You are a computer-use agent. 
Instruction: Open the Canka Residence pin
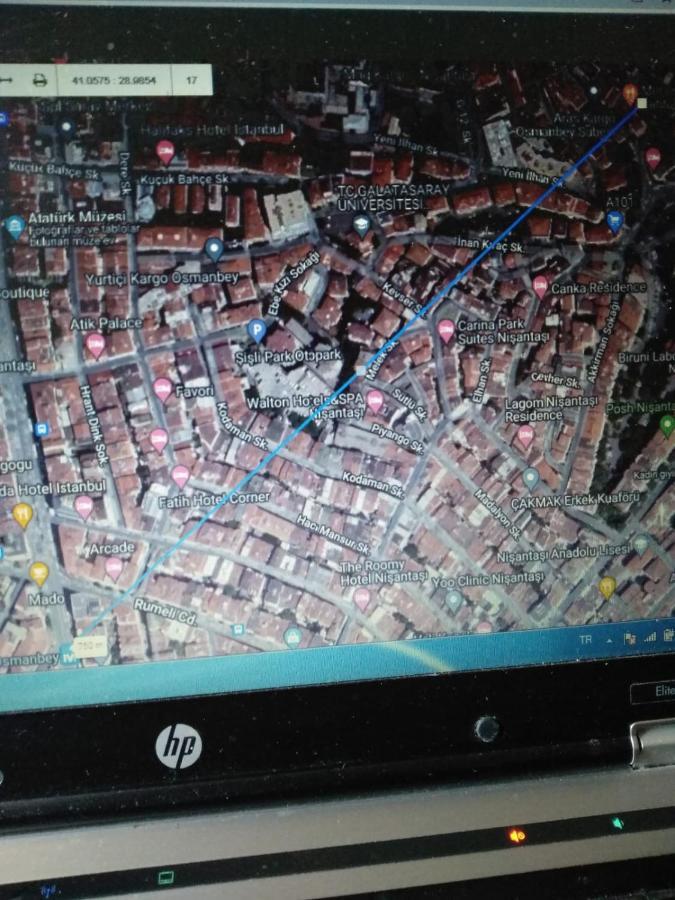click(540, 286)
